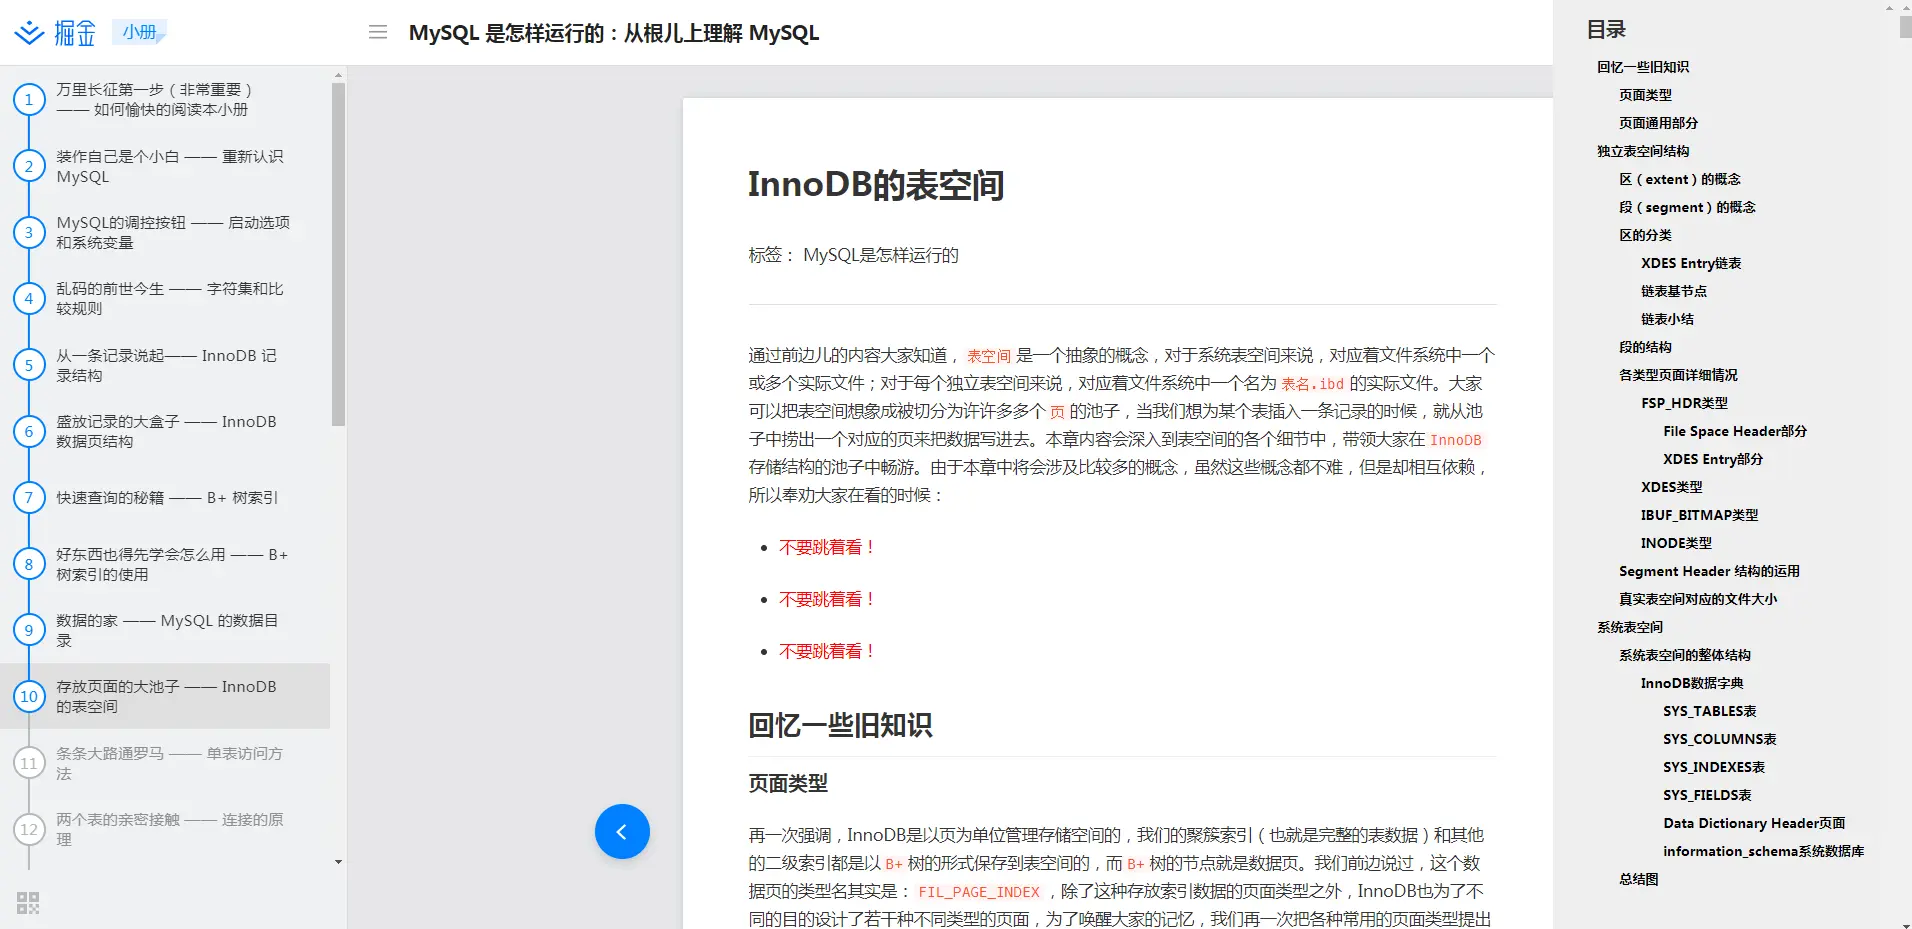Jump to SYS_COLUMNS表 in contents
Image resolution: width=1912 pixels, height=929 pixels.
(x=1720, y=739)
